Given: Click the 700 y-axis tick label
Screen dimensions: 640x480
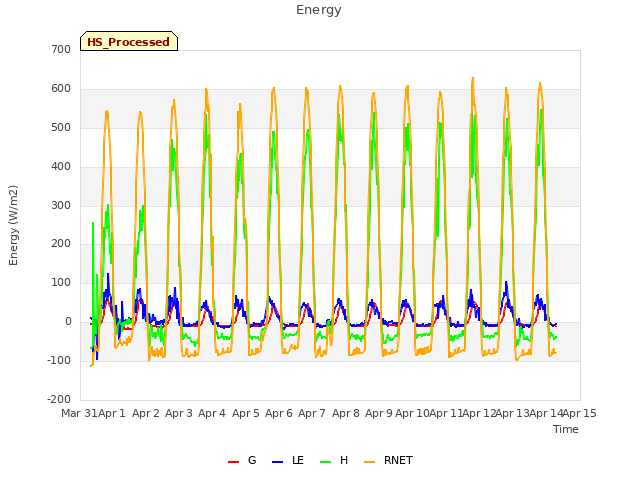Looking at the screenshot, I should (61, 49).
